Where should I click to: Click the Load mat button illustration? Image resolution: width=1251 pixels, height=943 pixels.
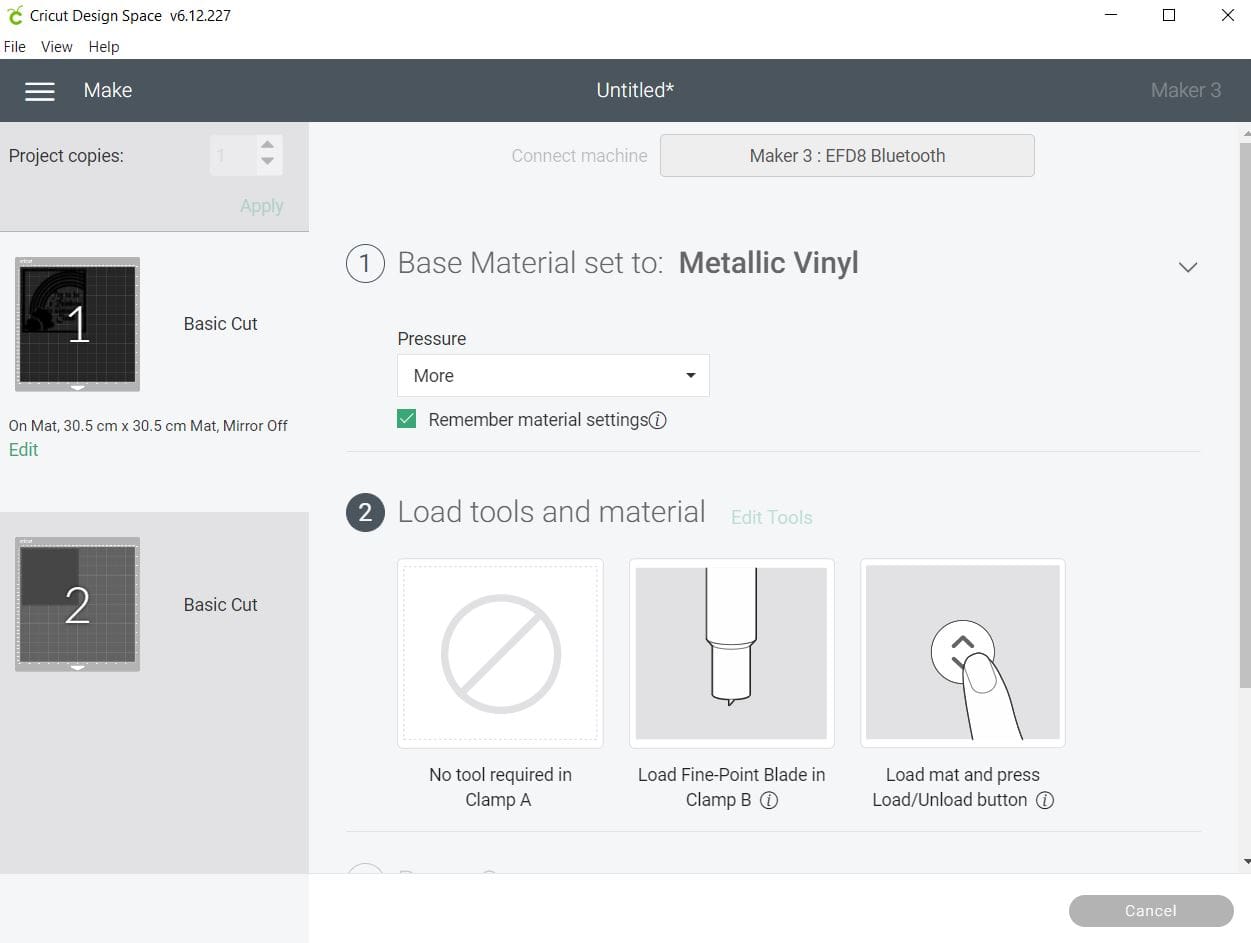963,653
